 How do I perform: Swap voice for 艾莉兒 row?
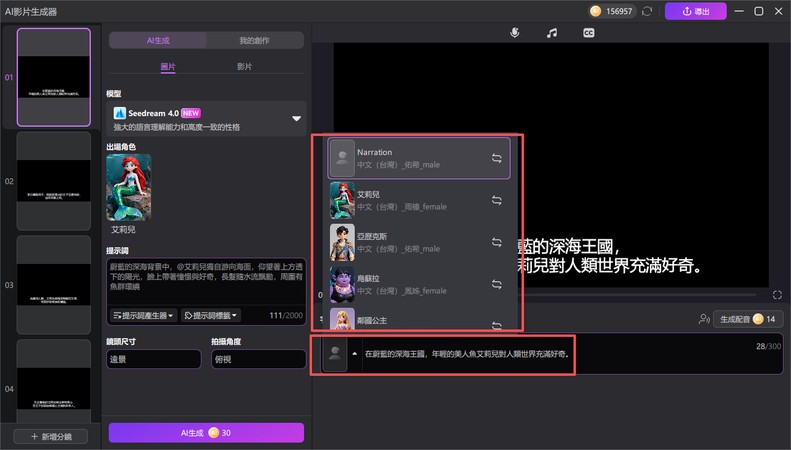[x=496, y=200]
